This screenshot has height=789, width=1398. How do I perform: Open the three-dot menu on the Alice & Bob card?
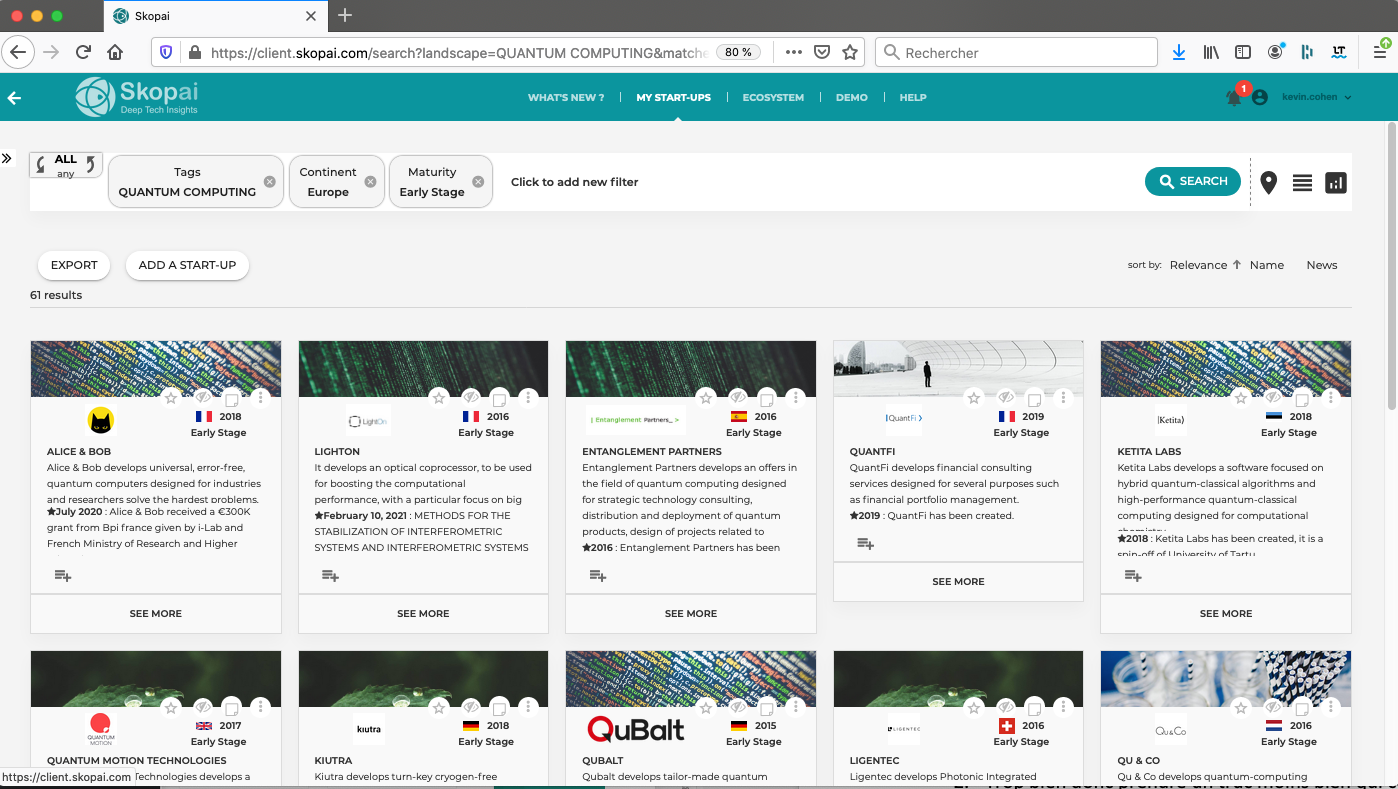(x=261, y=398)
